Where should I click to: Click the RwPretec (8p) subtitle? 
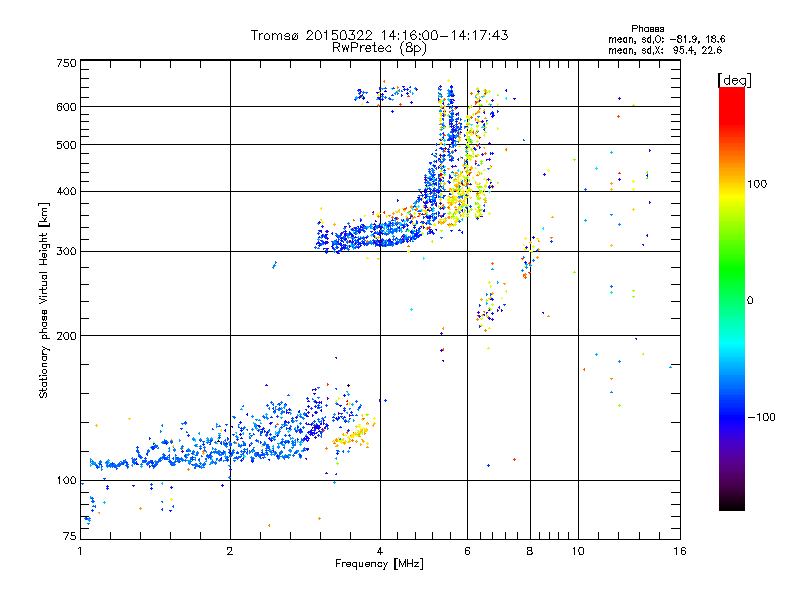coord(379,48)
